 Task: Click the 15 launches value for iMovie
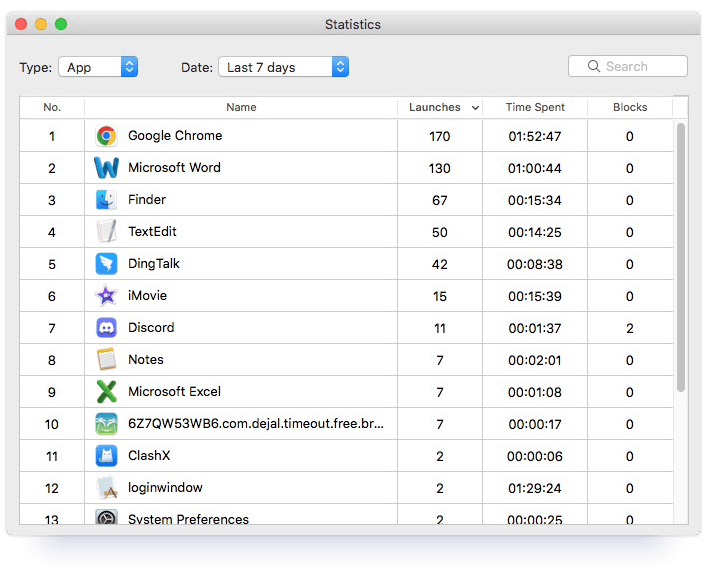tap(439, 297)
